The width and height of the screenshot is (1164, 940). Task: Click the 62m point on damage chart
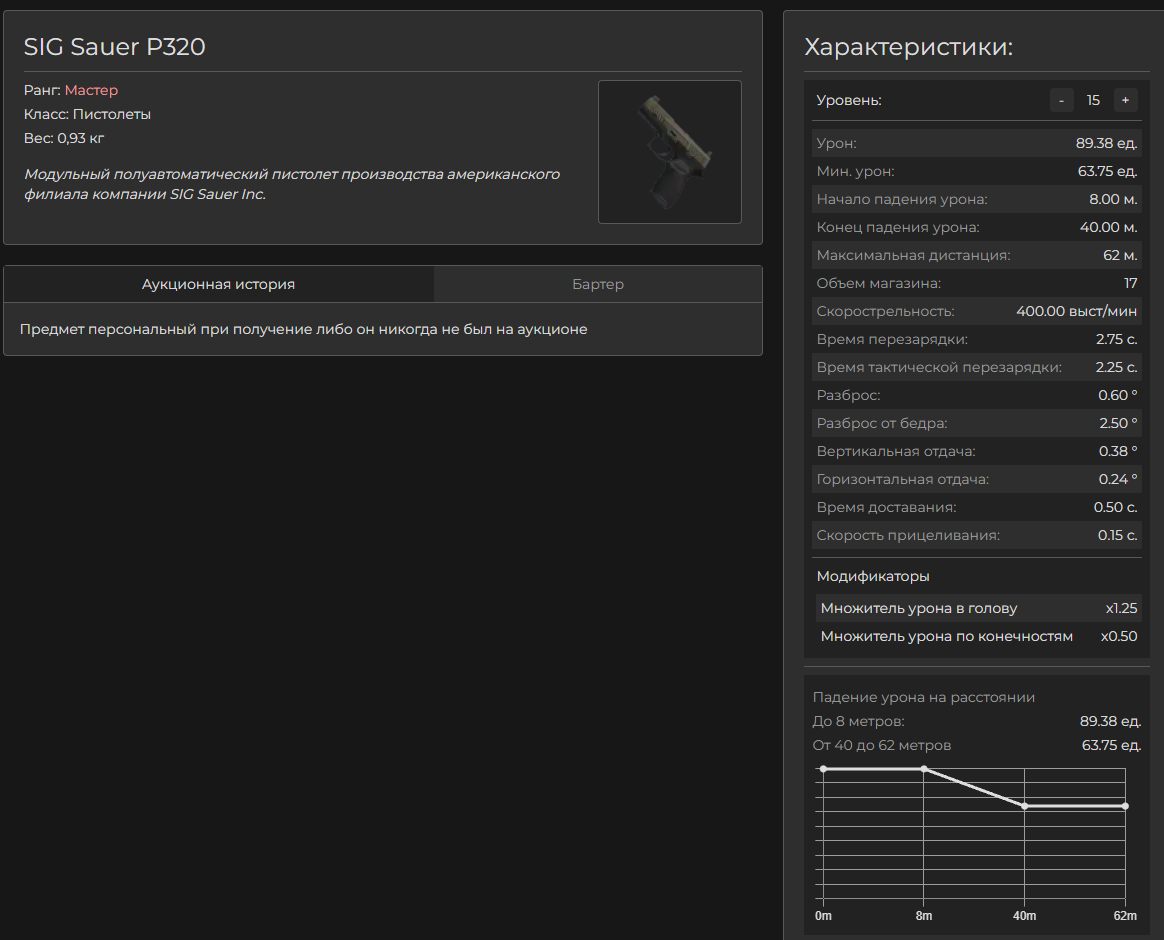tap(1125, 806)
